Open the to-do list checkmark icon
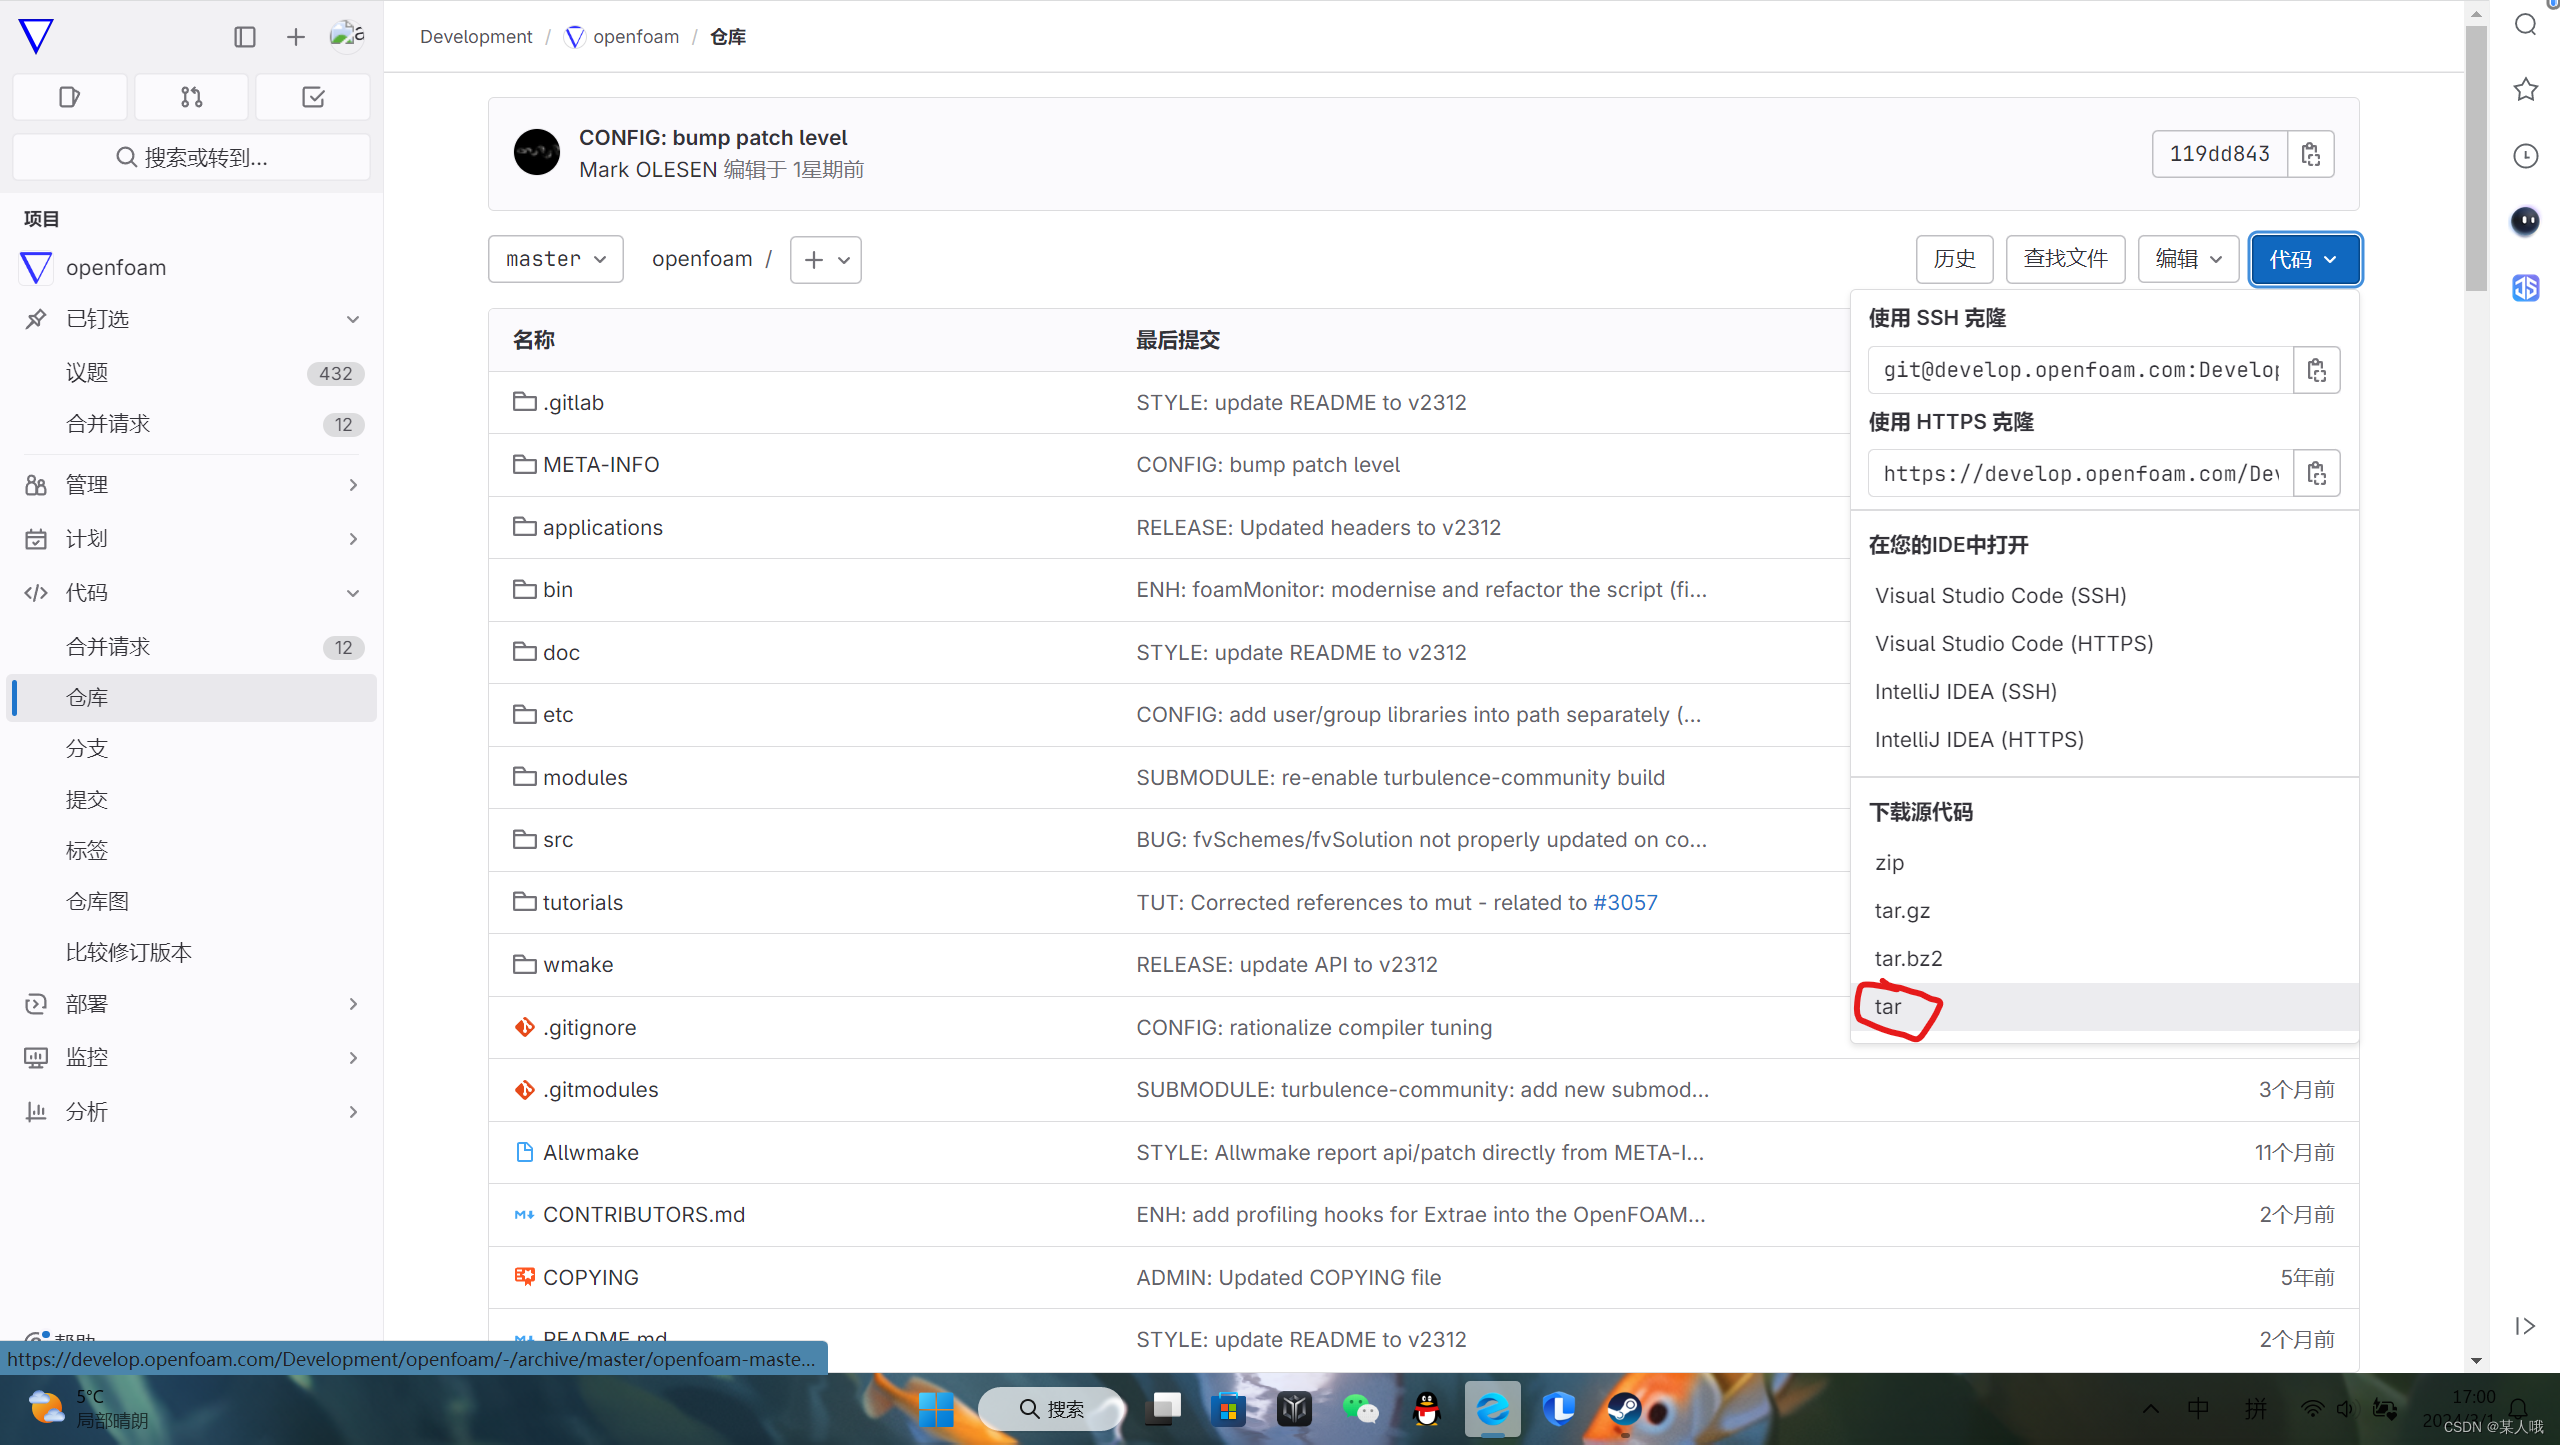The width and height of the screenshot is (2560, 1445). [312, 97]
